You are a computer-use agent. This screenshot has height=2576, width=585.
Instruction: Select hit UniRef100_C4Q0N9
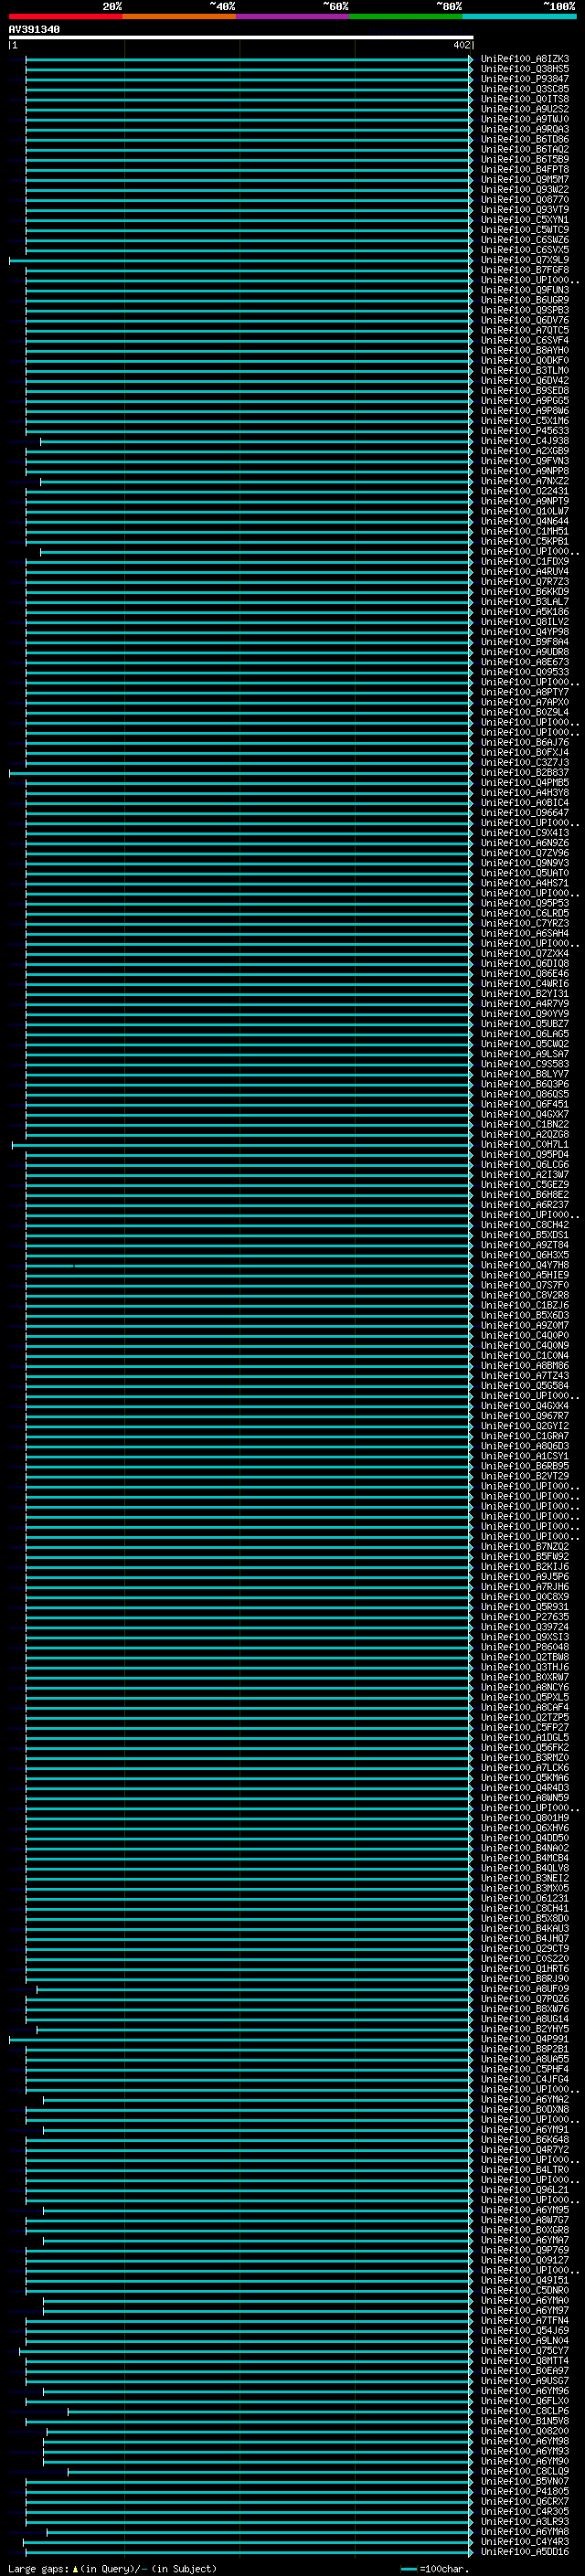click(x=525, y=1345)
